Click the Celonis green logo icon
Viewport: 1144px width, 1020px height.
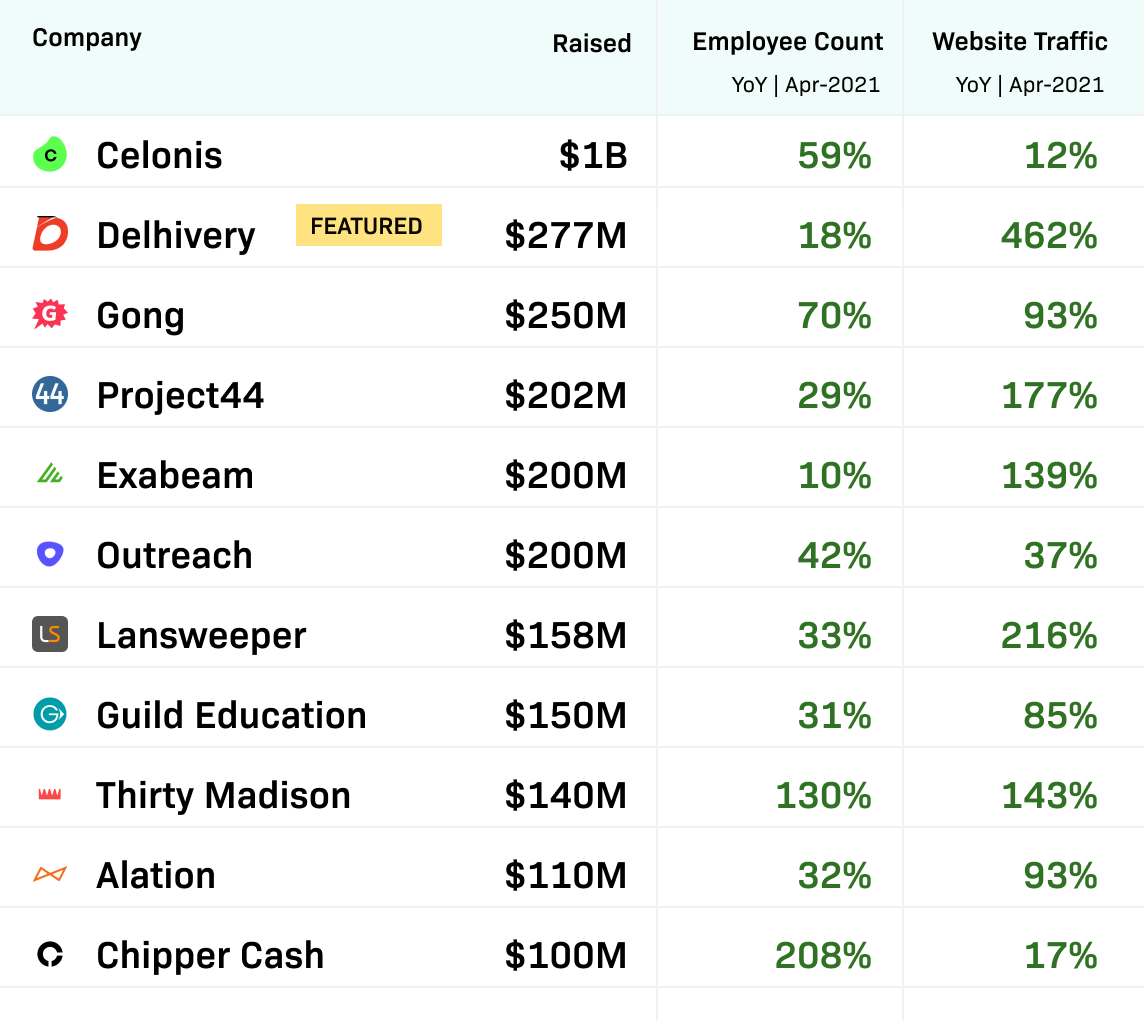point(50,155)
